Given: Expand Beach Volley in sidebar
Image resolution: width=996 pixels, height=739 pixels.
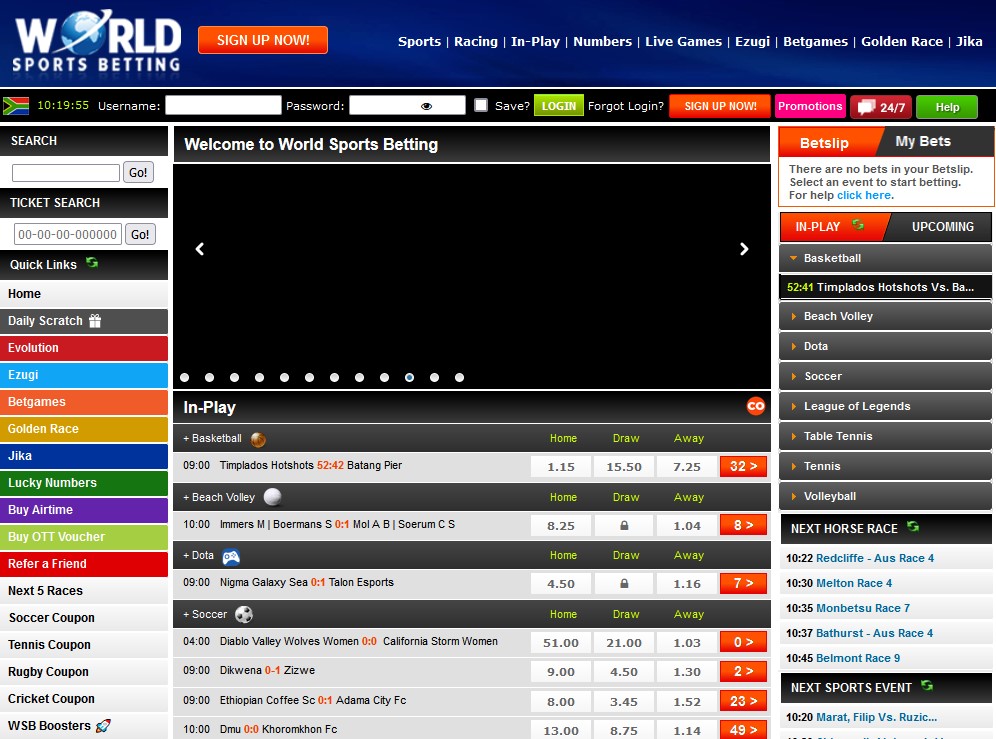Looking at the screenshot, I should click(x=885, y=316).
